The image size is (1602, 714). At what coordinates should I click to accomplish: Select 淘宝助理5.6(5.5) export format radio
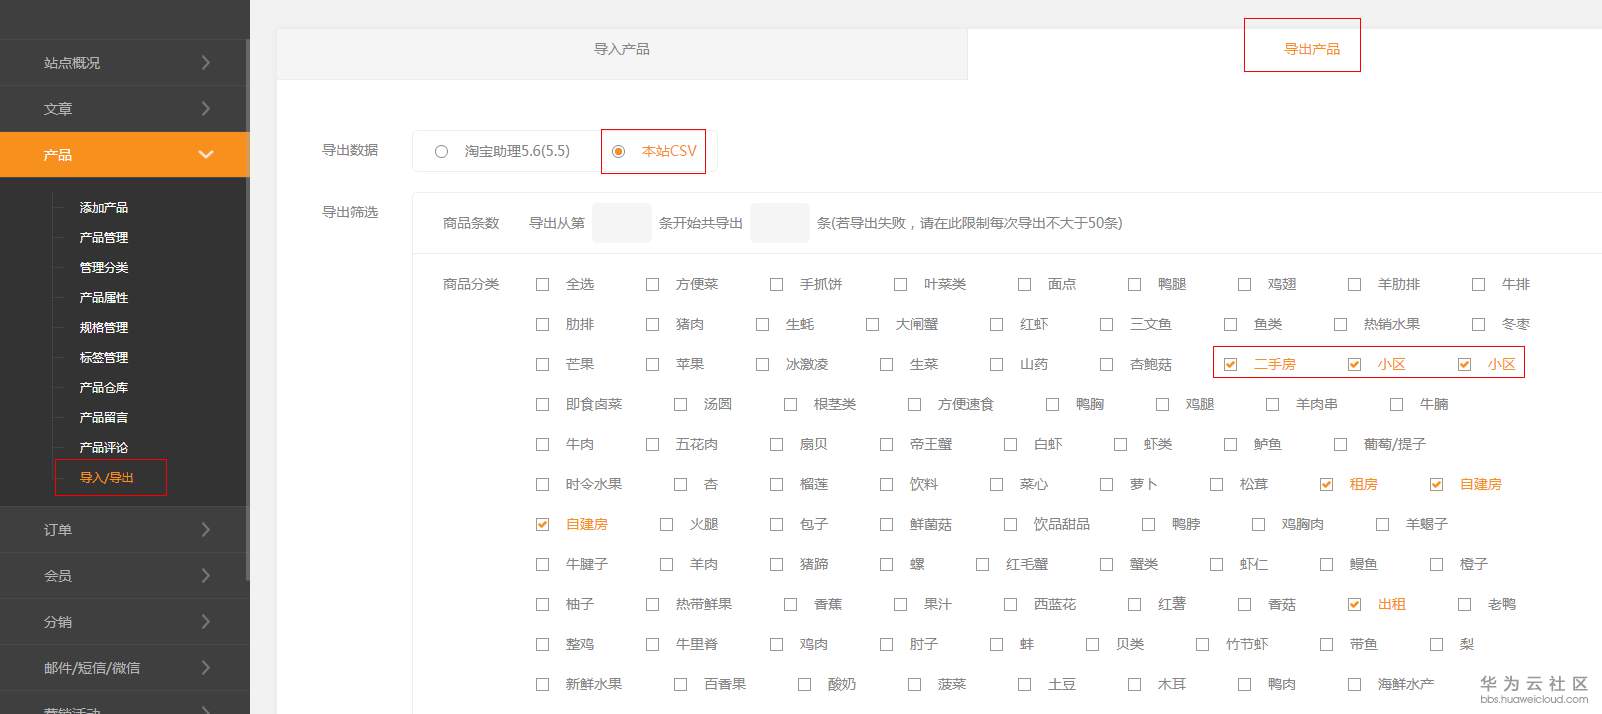pos(441,151)
